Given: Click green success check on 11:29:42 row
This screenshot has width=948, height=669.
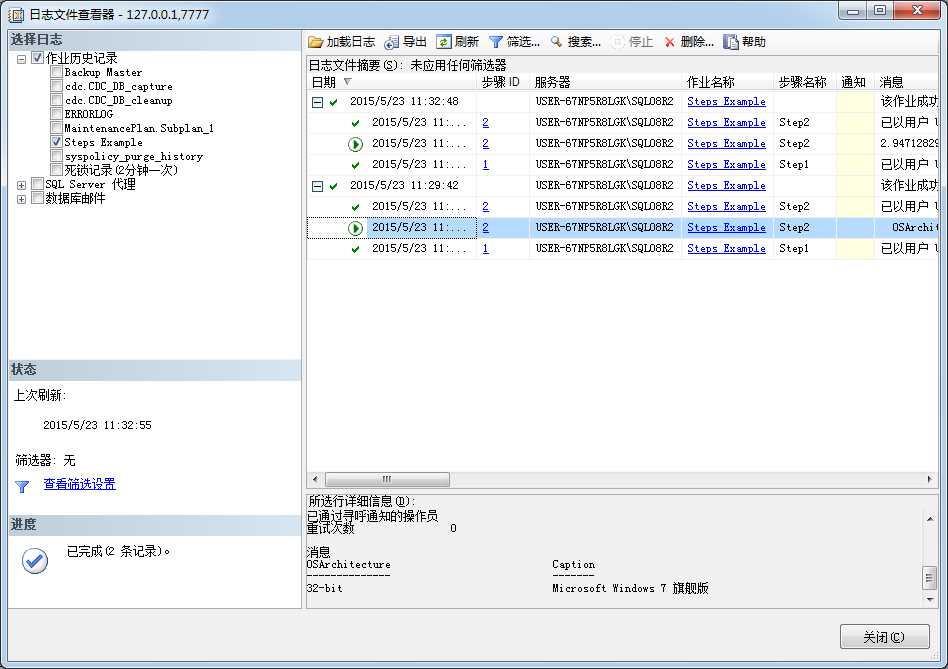Looking at the screenshot, I should [x=333, y=186].
